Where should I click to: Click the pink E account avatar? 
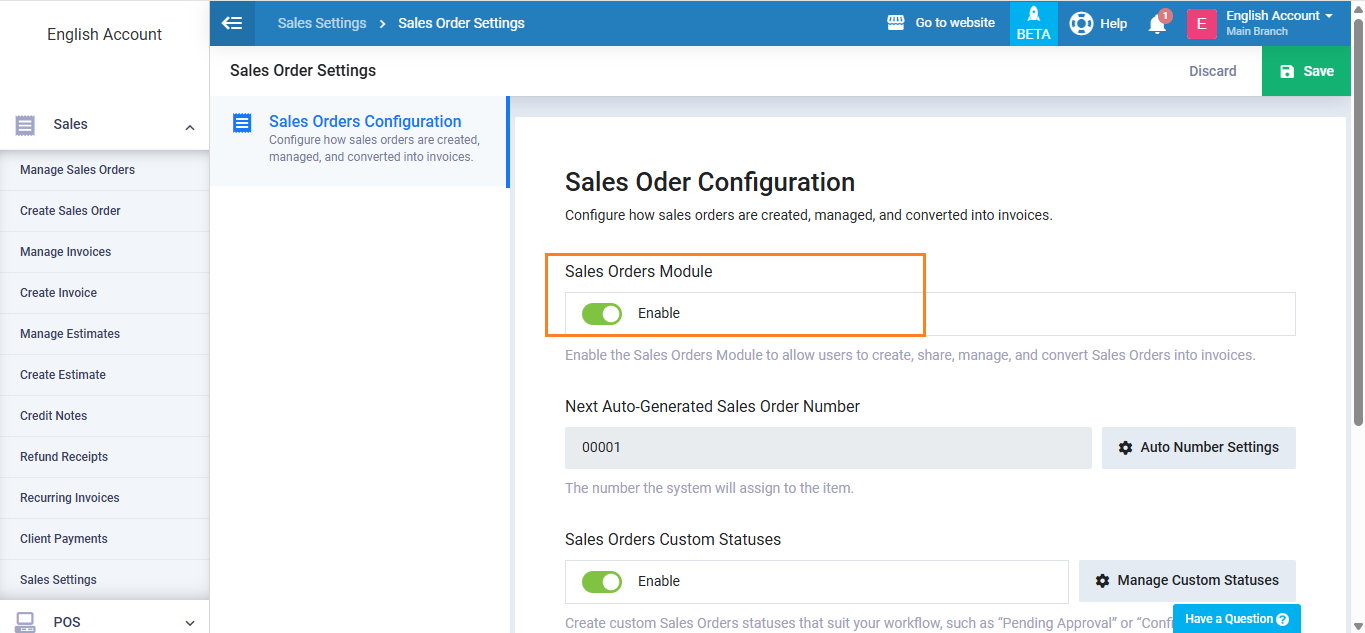1202,23
